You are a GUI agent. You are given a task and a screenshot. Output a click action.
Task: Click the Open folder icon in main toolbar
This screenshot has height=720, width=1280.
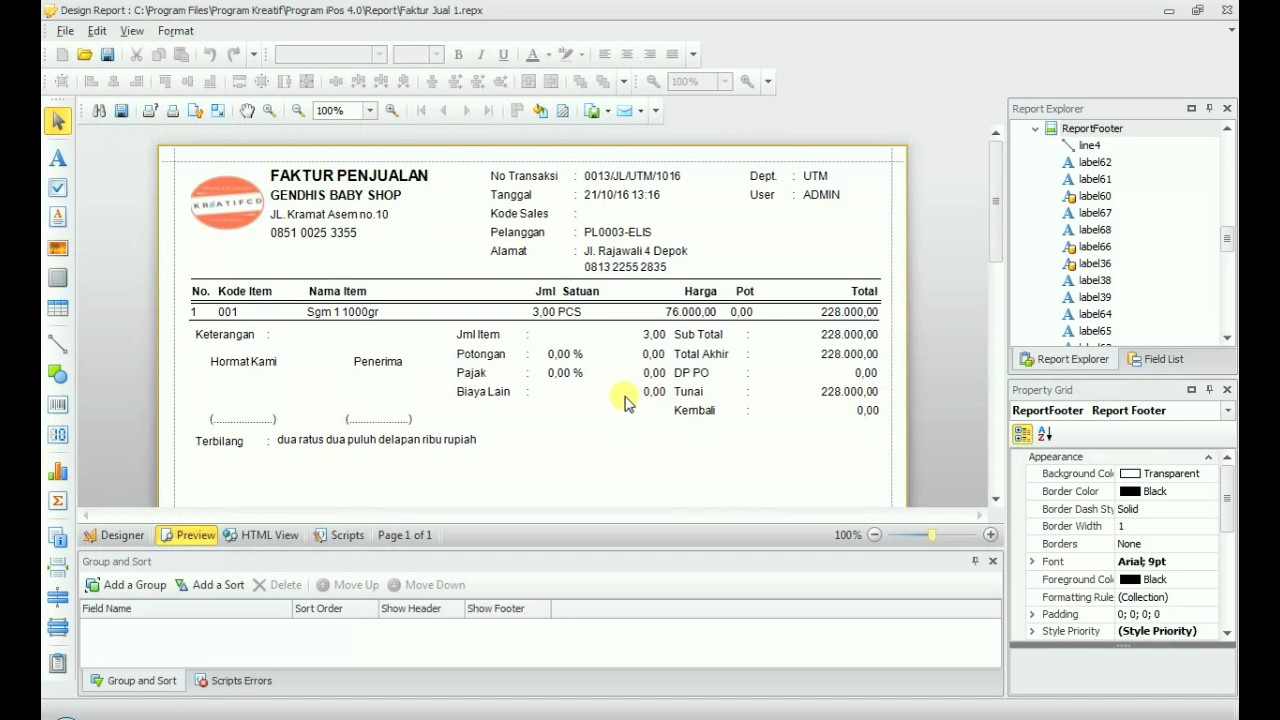(85, 55)
